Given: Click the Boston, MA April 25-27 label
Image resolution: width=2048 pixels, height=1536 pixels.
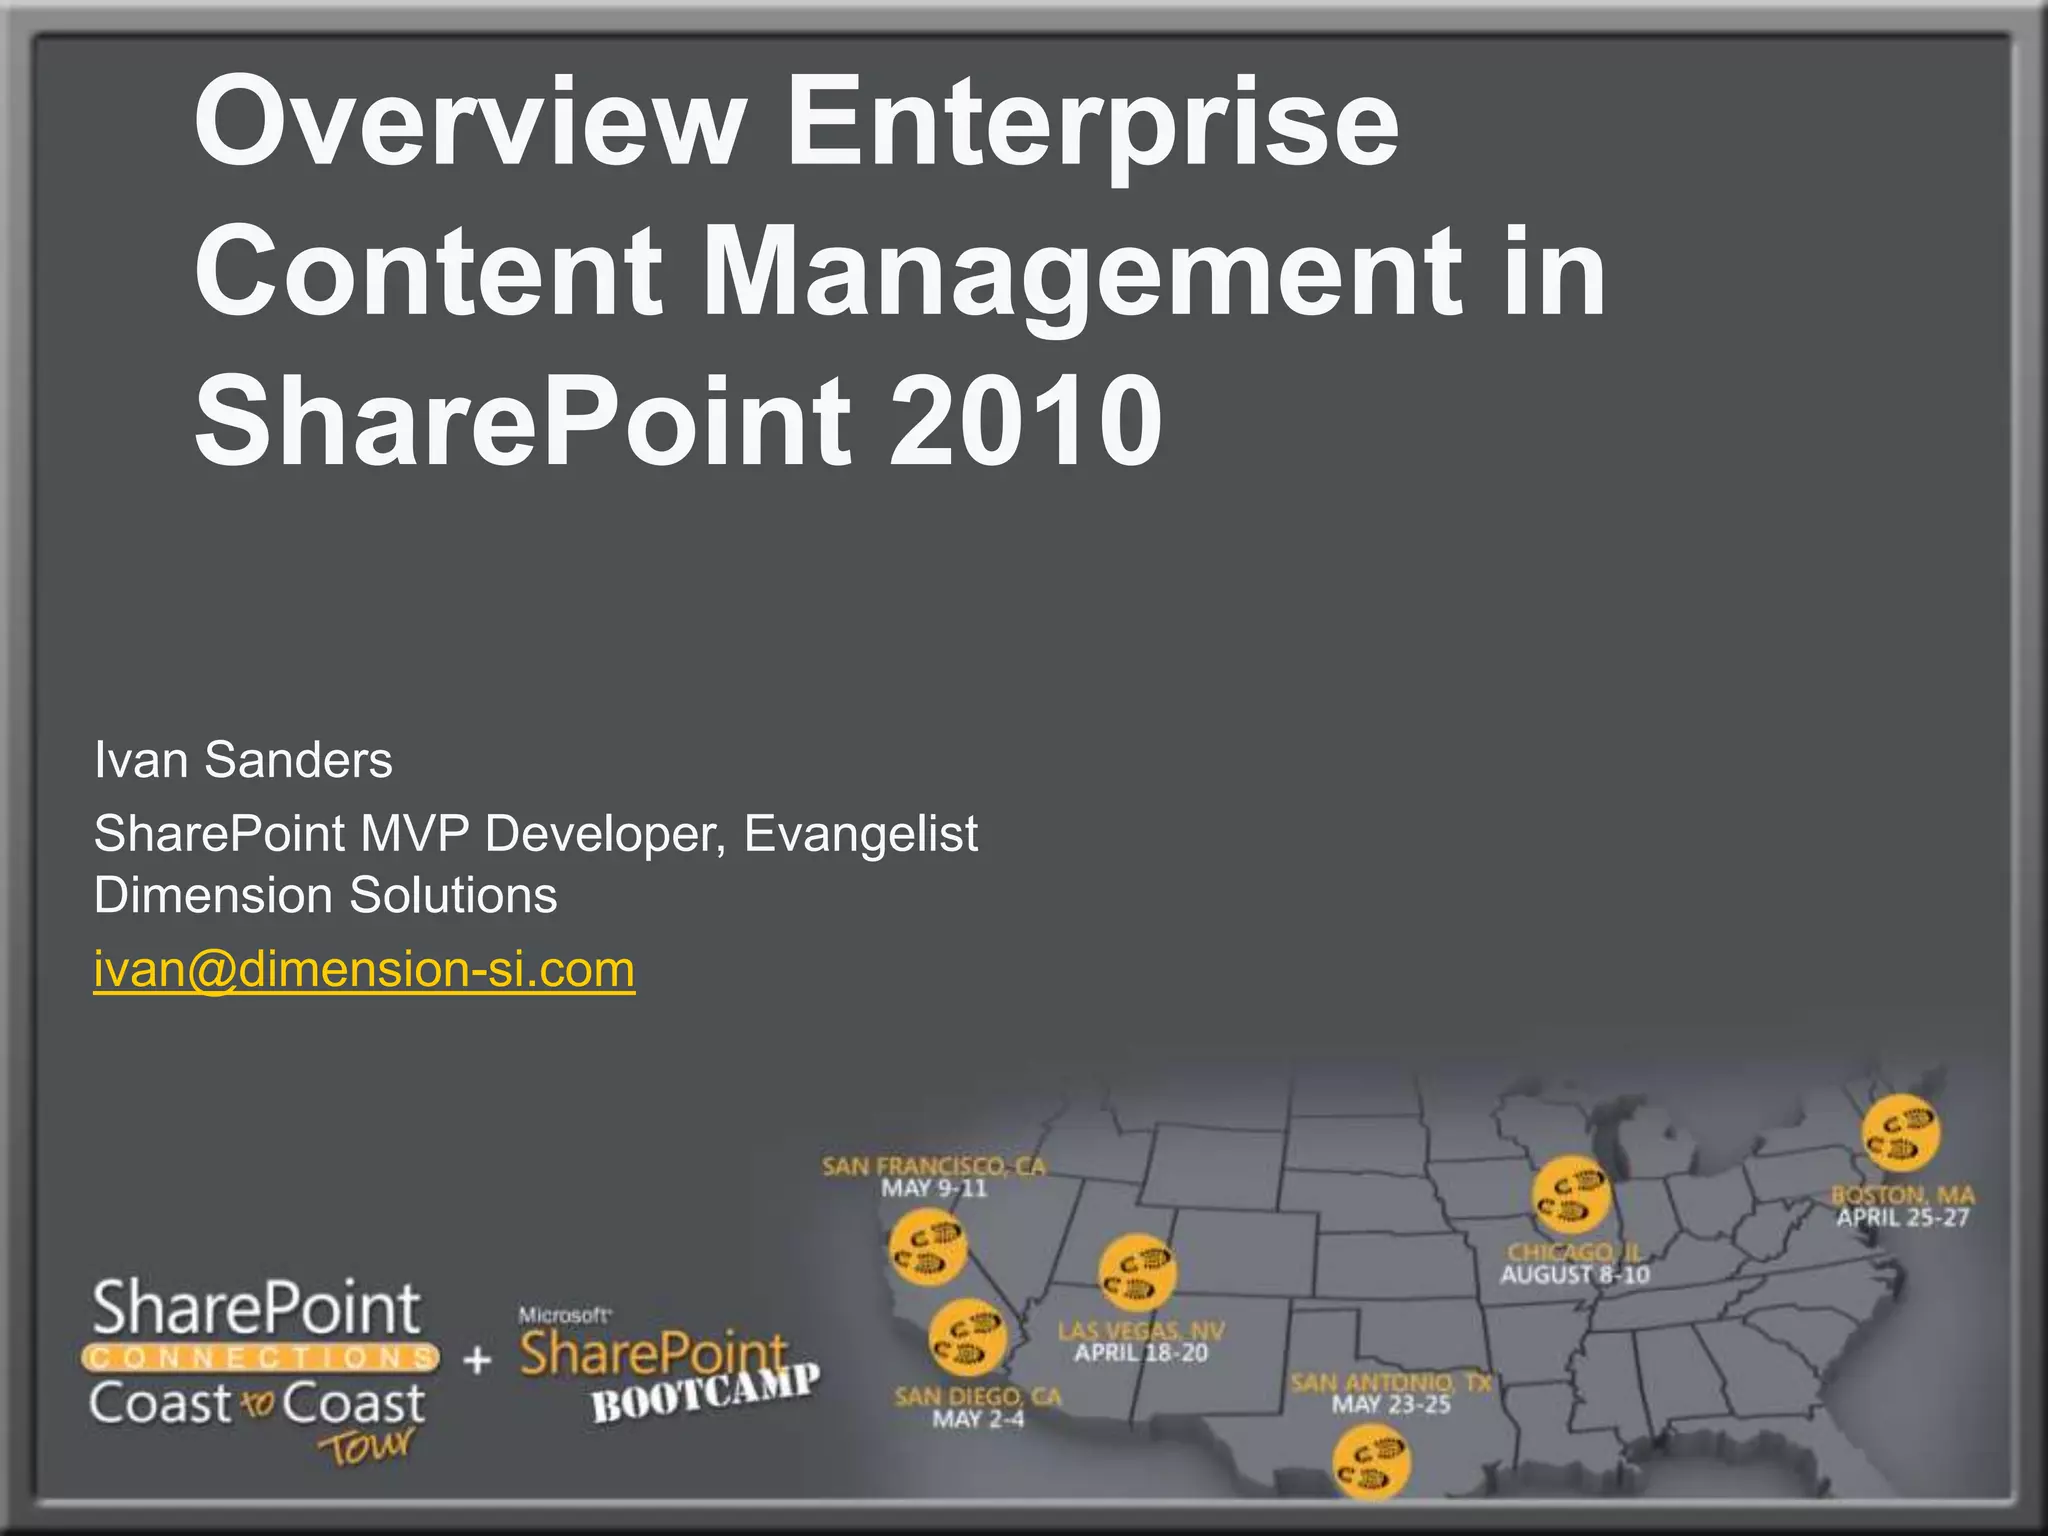Looking at the screenshot, I should pyautogui.click(x=1902, y=1206).
